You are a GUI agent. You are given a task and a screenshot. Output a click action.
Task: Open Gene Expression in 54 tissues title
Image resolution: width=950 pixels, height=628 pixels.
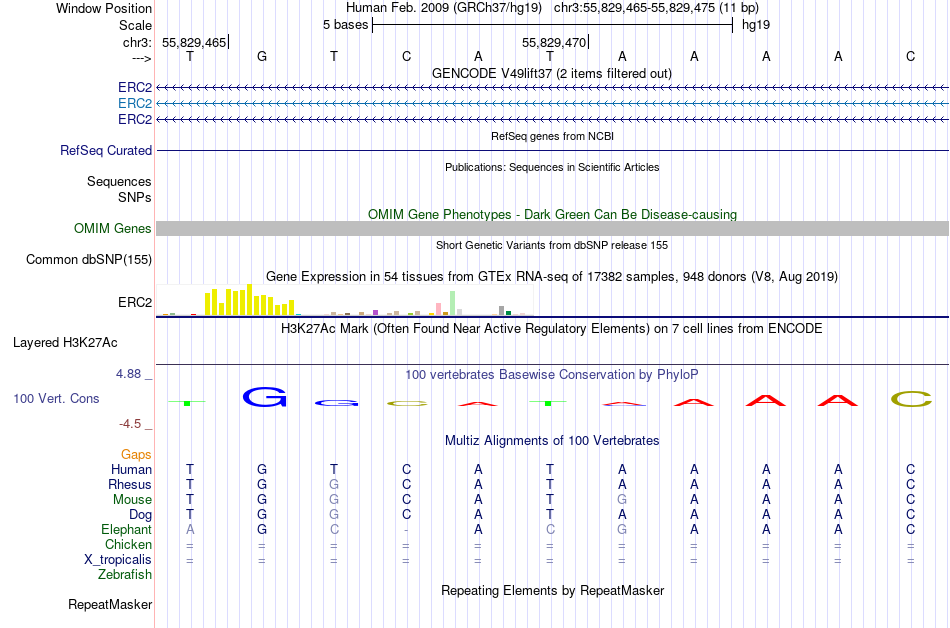point(552,277)
